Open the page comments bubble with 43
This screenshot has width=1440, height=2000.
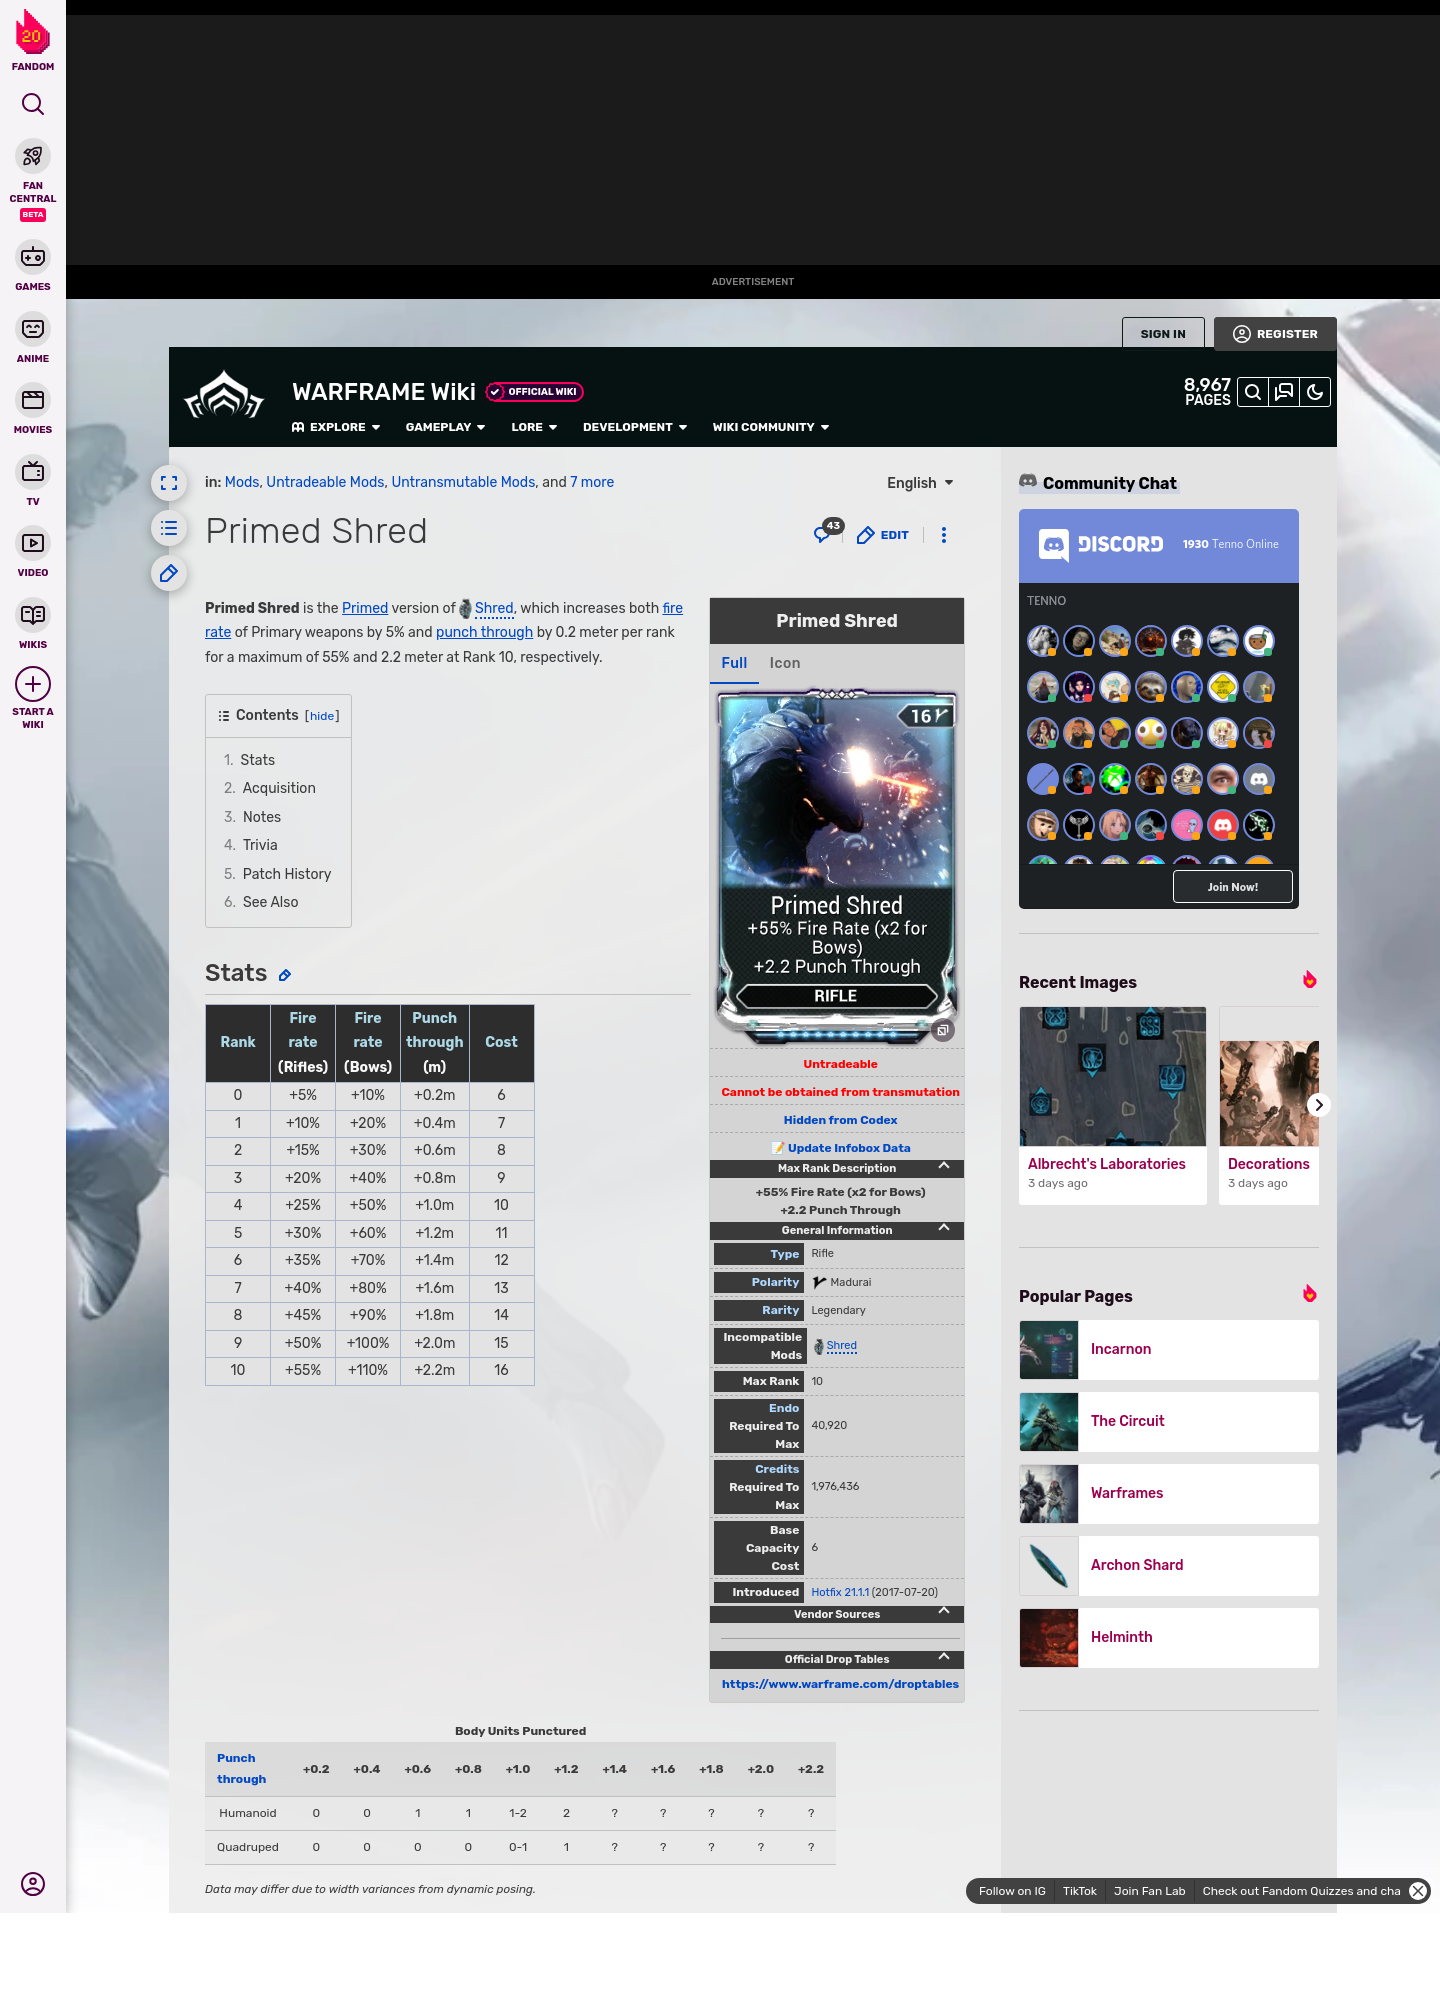[x=827, y=532]
